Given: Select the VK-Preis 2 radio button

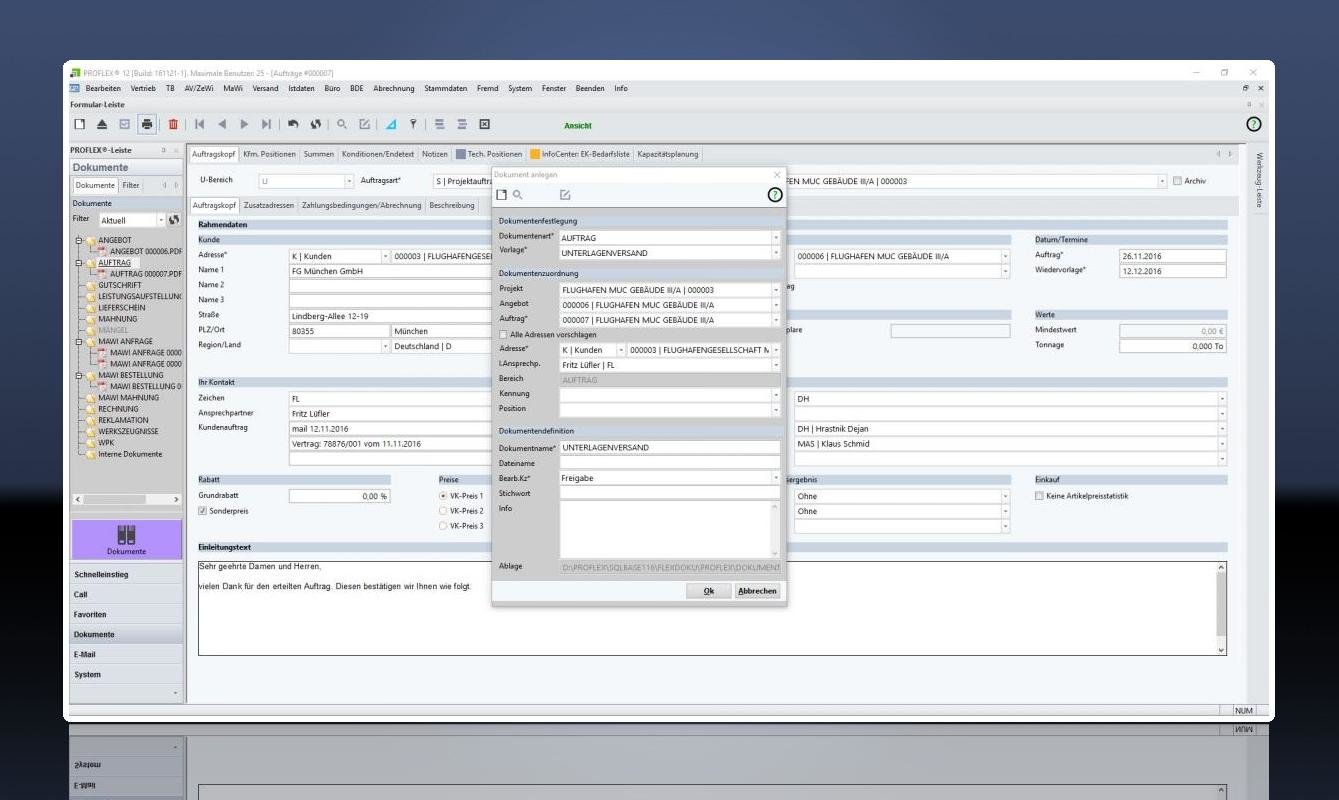Looking at the screenshot, I should (x=443, y=511).
